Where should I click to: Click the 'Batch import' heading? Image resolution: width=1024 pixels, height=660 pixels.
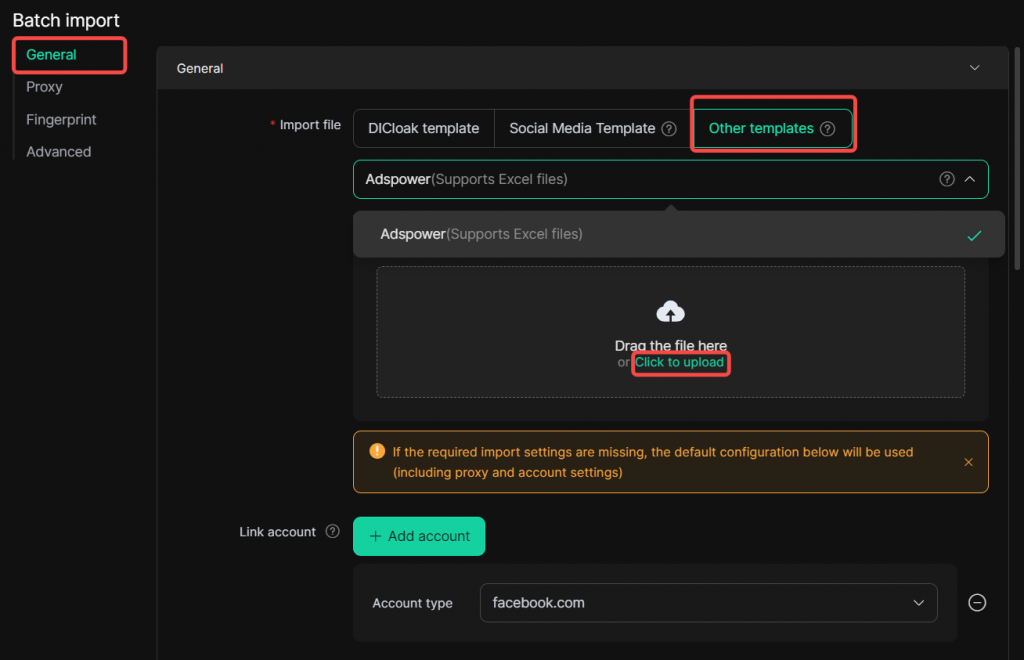coord(66,20)
